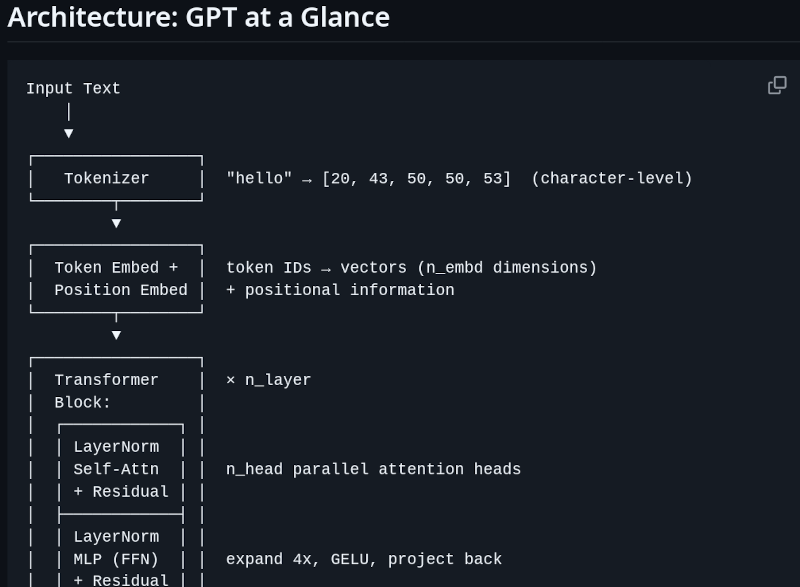The width and height of the screenshot is (800, 587).
Task: Click the "Architecture: GPT at a Glance" heading
Action: (199, 17)
